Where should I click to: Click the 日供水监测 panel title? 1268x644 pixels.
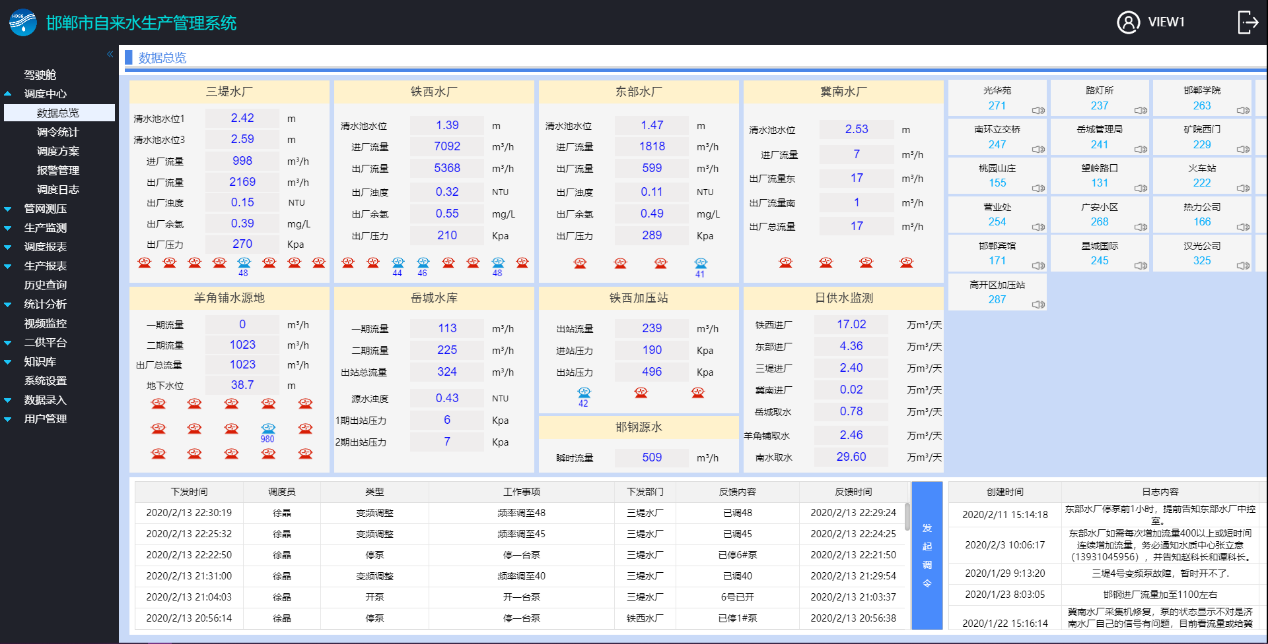pyautogui.click(x=843, y=298)
